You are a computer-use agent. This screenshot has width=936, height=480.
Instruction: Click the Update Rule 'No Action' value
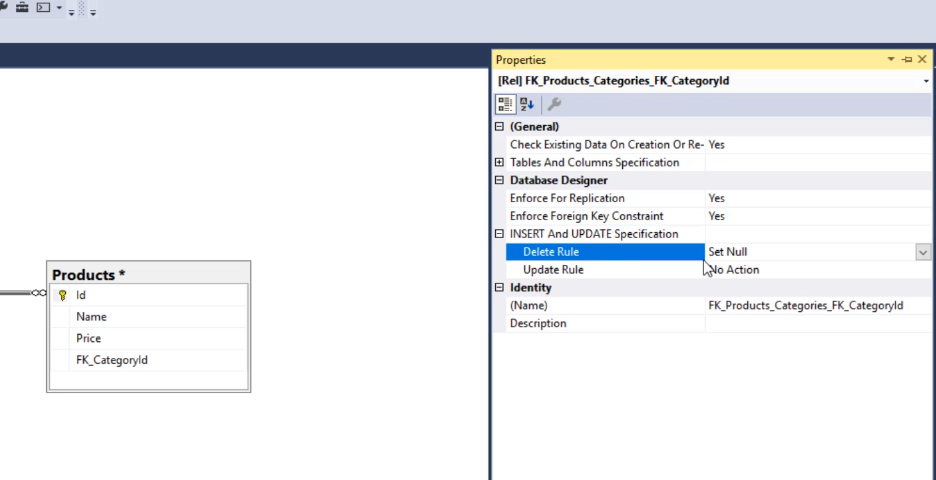734,270
